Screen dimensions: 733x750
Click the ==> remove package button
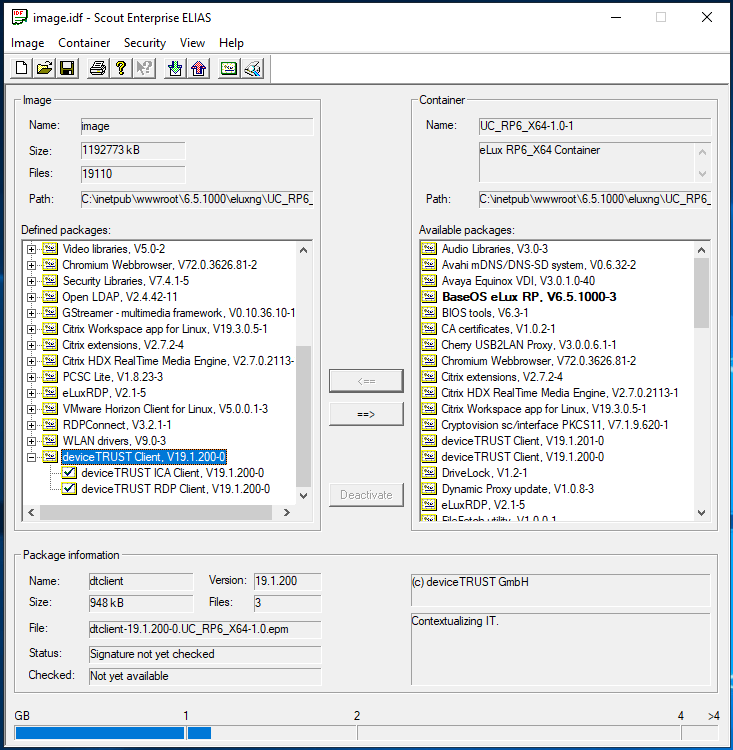click(x=366, y=414)
